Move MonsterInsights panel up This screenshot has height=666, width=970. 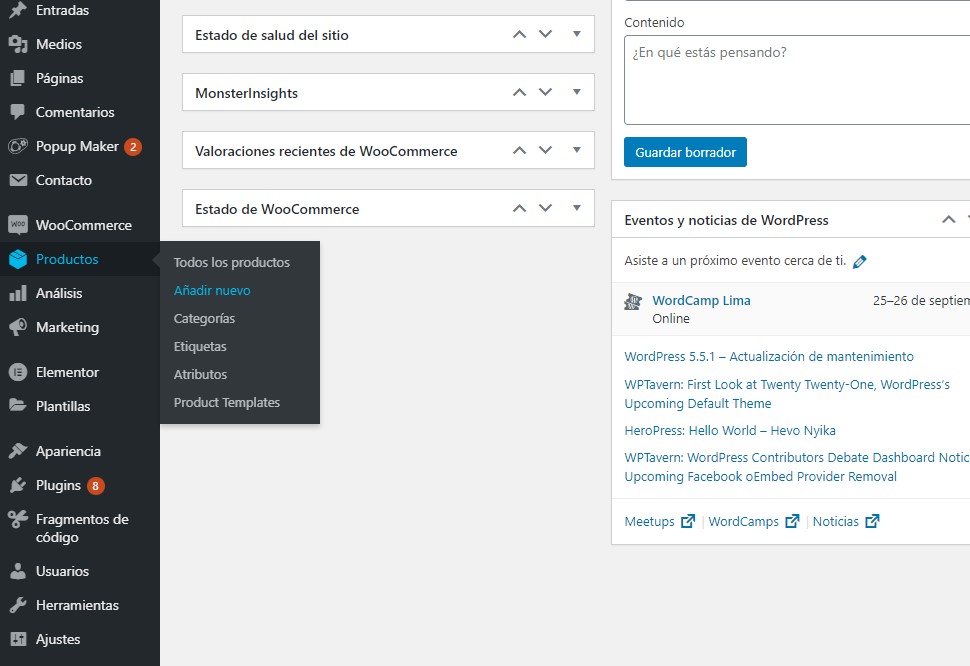tap(520, 93)
